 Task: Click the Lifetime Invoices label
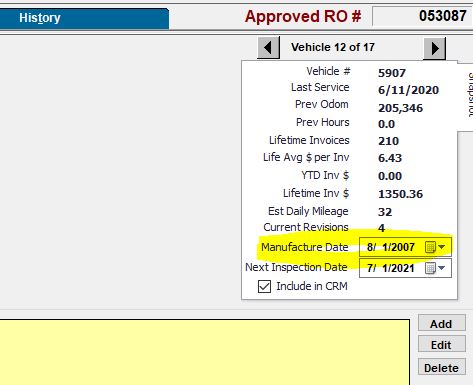click(x=309, y=140)
